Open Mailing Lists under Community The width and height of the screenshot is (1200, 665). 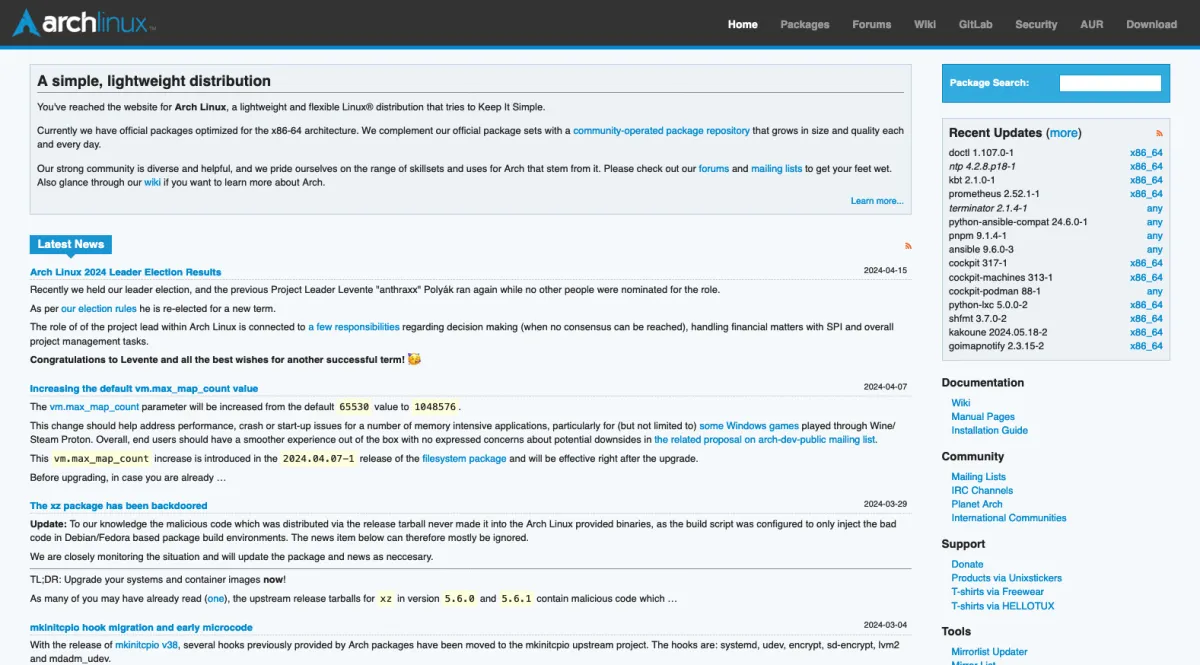(x=979, y=477)
